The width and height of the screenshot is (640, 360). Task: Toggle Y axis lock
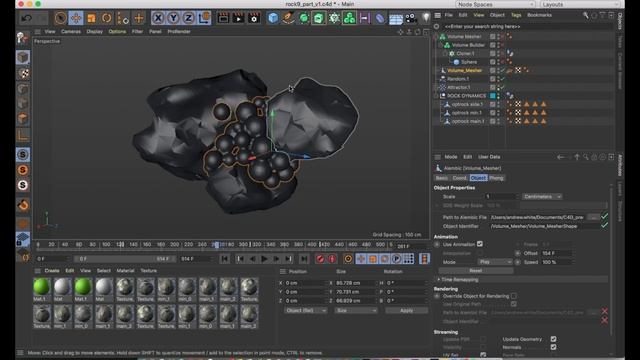click(x=173, y=18)
